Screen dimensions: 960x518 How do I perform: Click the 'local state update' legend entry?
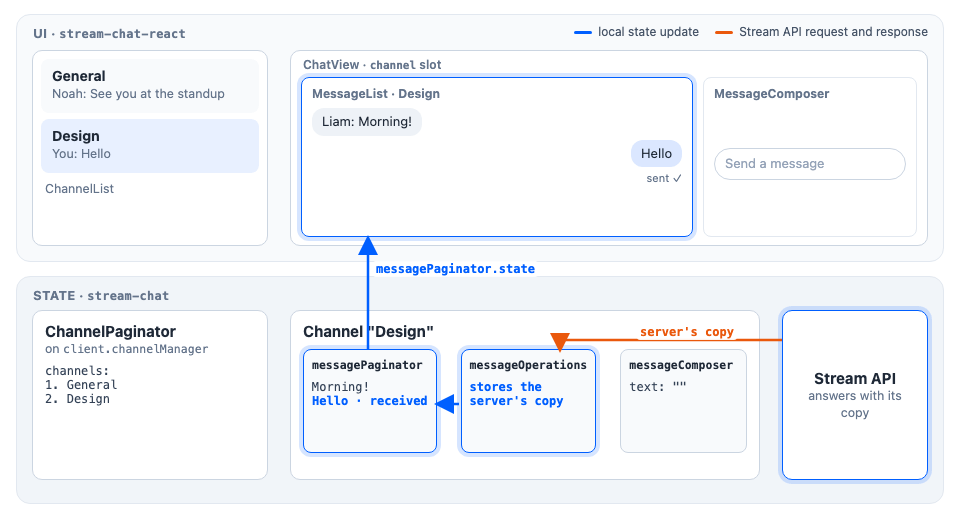coord(637,32)
